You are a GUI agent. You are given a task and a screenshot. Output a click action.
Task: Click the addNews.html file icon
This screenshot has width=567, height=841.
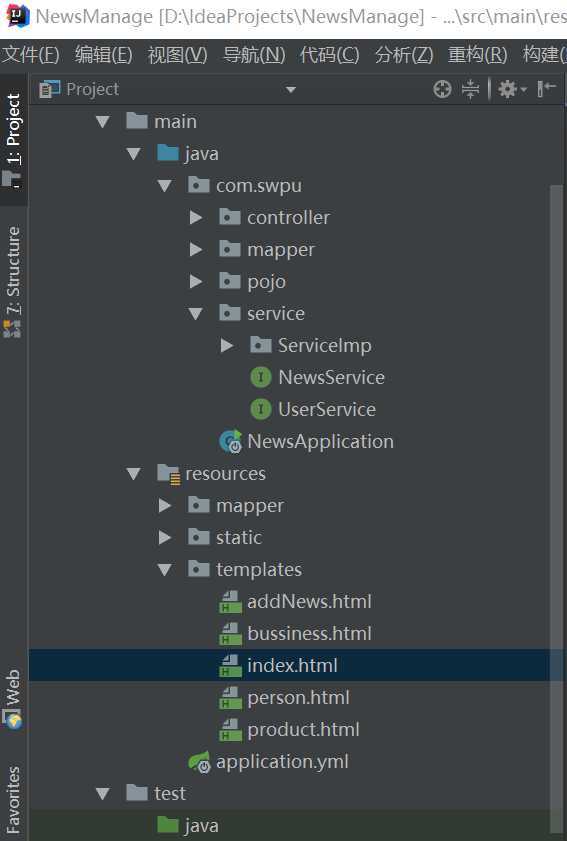[230, 602]
